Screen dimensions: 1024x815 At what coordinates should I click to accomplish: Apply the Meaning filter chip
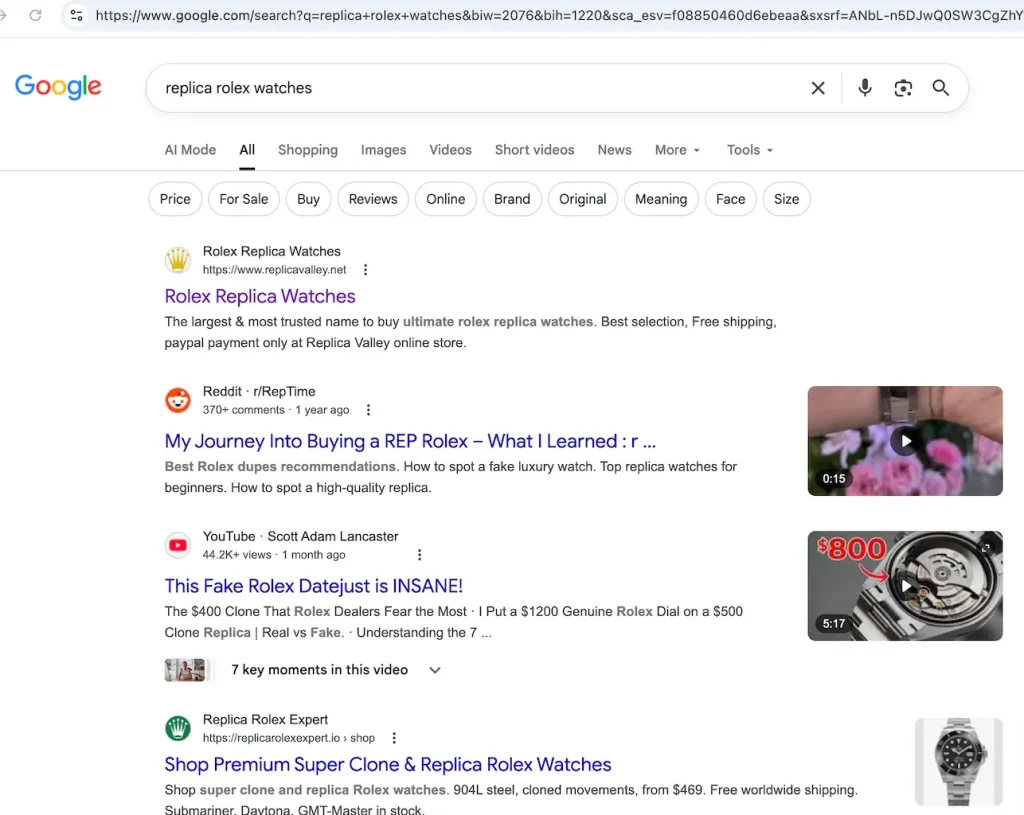pos(661,199)
